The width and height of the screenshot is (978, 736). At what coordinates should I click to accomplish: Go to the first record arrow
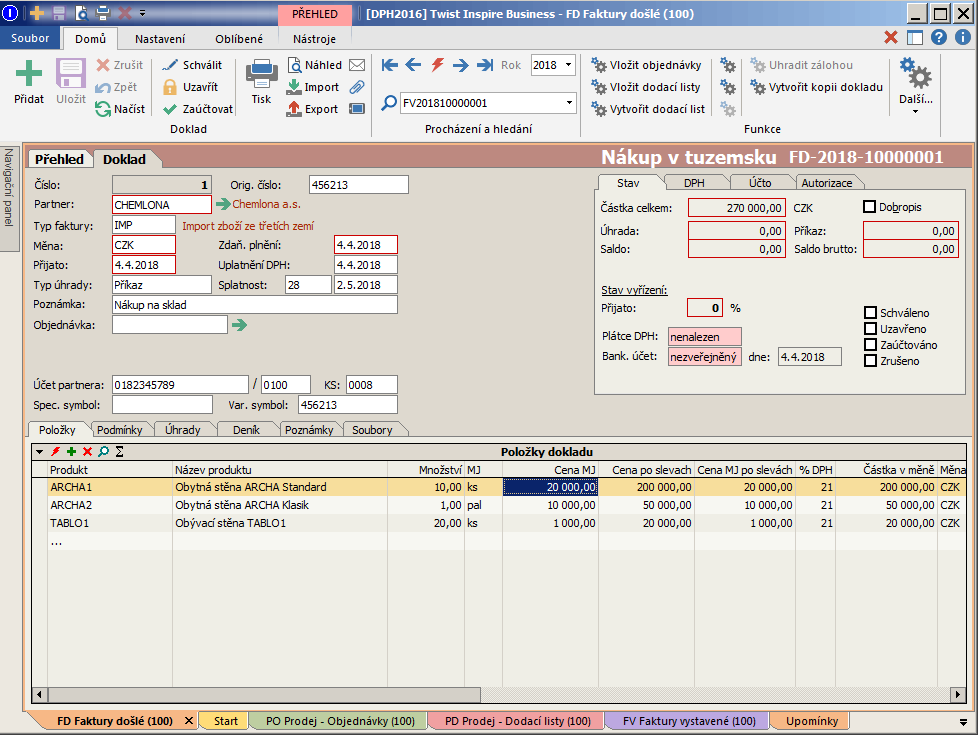(x=390, y=65)
